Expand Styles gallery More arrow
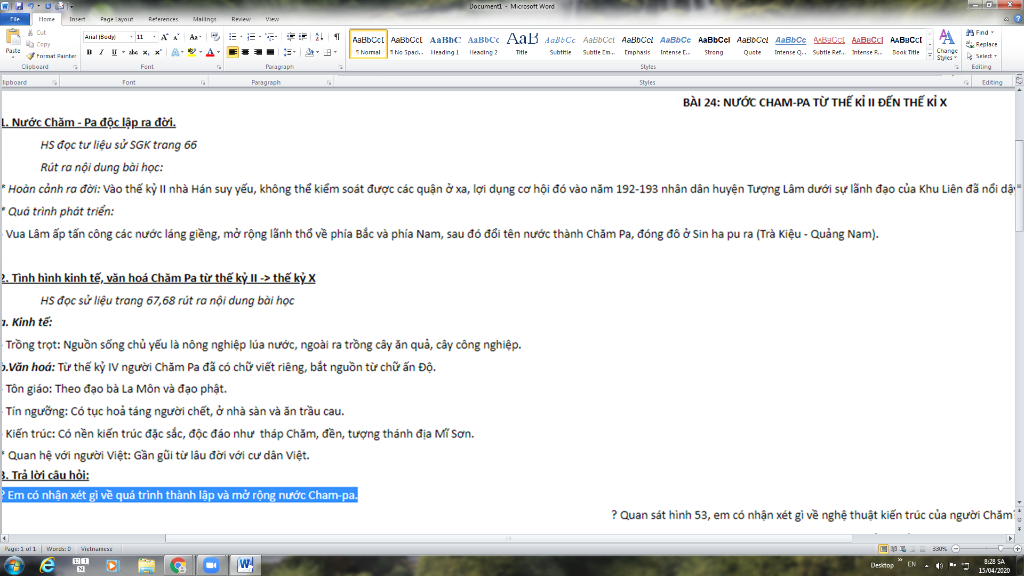Viewport: 1024px width, 576px height. pos(930,56)
